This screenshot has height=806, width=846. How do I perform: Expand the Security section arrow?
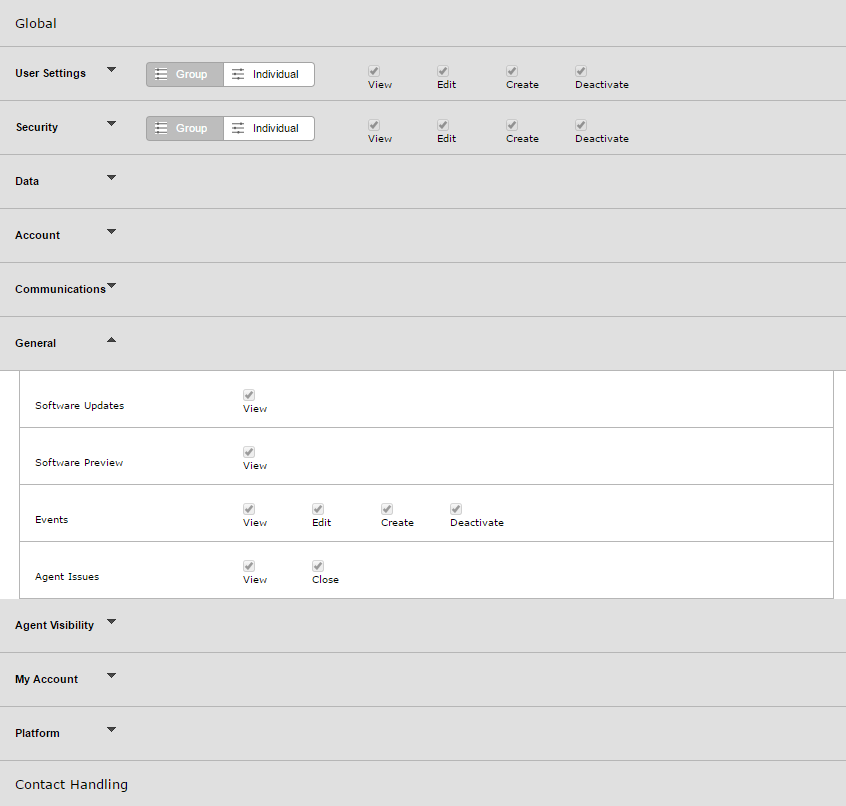pos(112,124)
